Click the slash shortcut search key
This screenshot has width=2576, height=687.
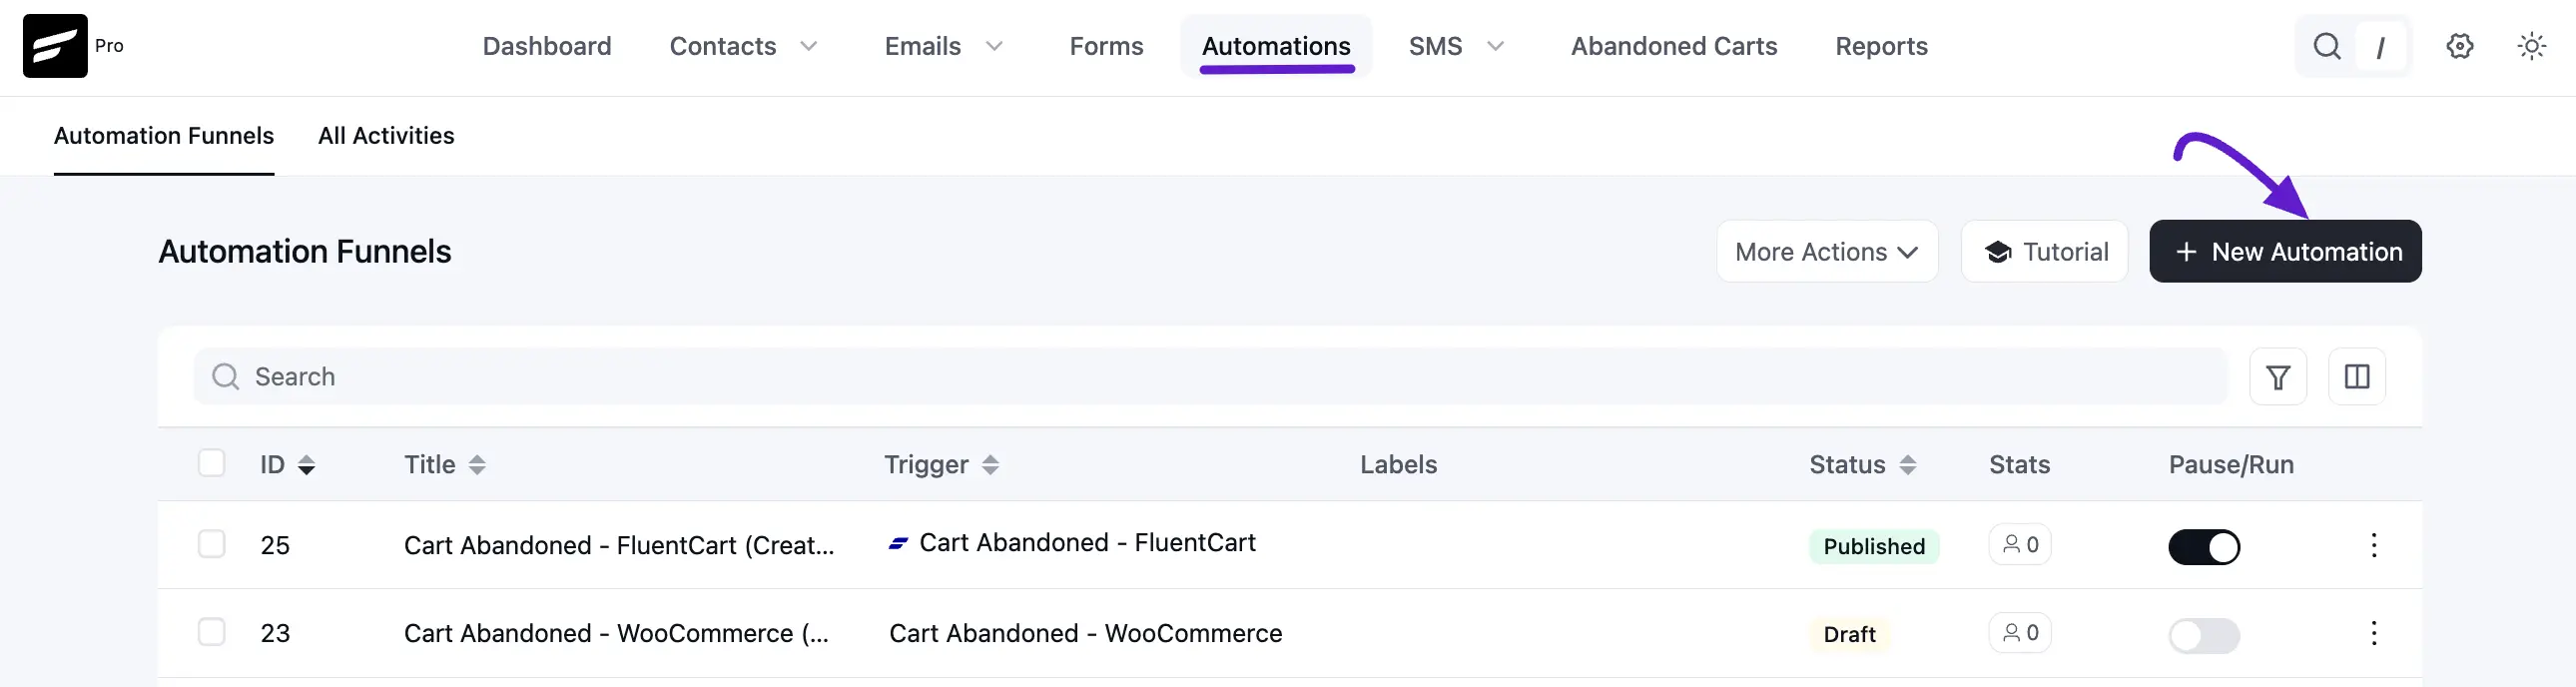(2381, 47)
